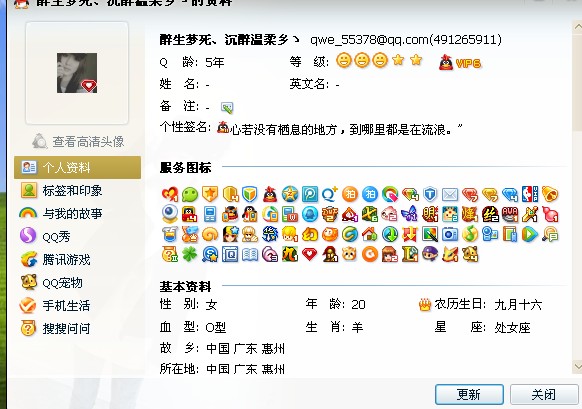Click the QQ Mail envelope icon
Image resolution: width=582 pixels, height=409 pixels.
tap(450, 194)
